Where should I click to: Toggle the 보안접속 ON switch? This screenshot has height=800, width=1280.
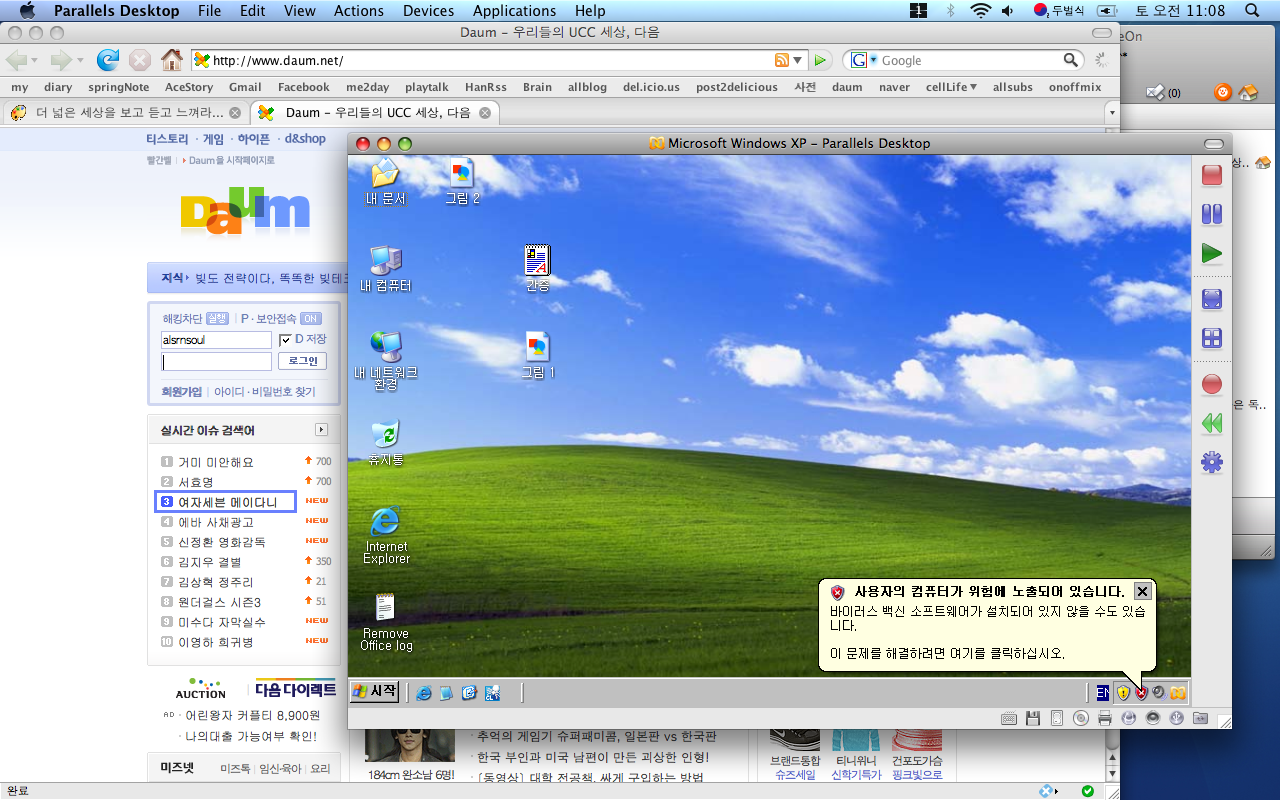310,319
